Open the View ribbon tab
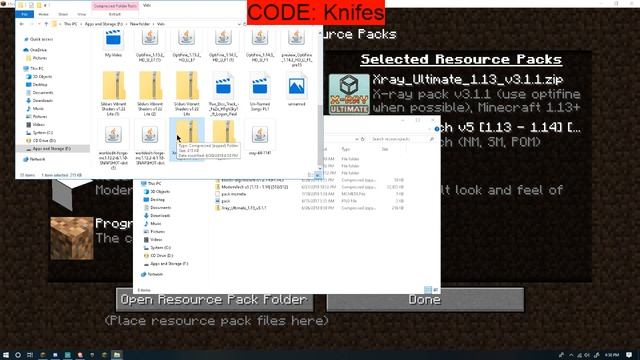The width and height of the screenshot is (640, 360). coord(82,14)
